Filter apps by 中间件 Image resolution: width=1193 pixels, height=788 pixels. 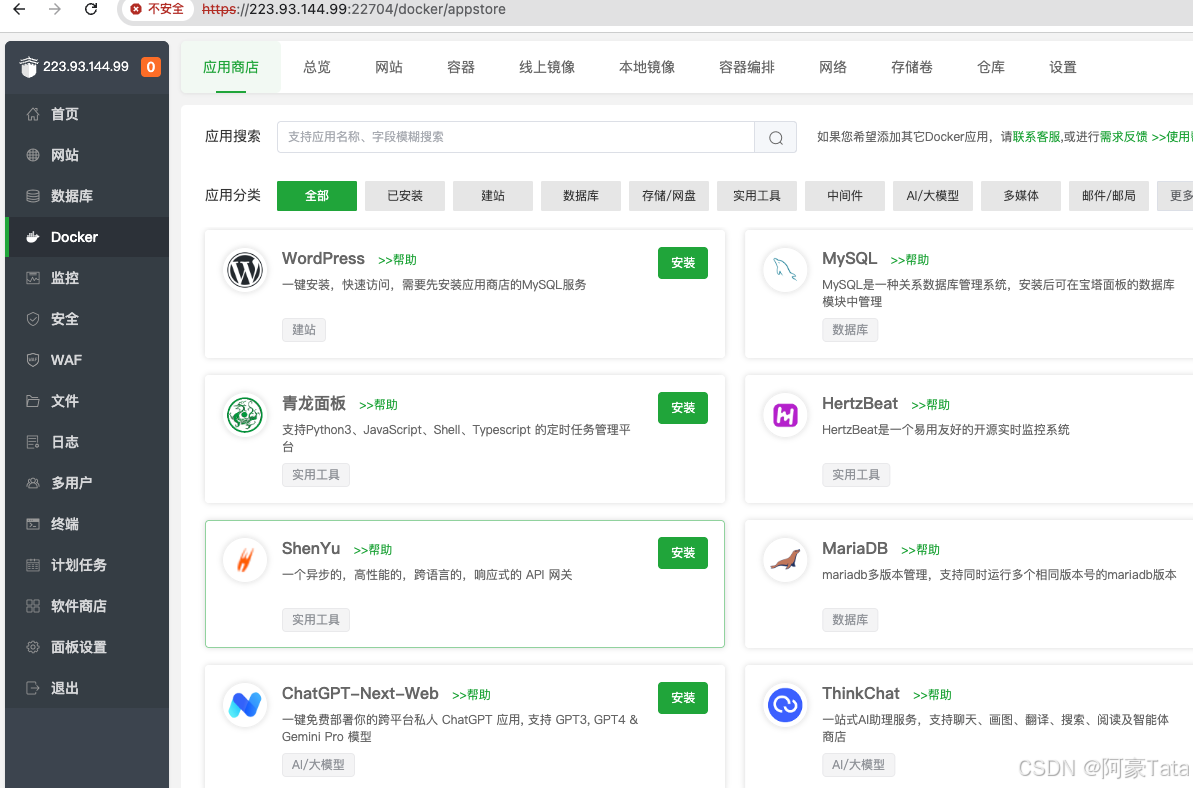(845, 196)
